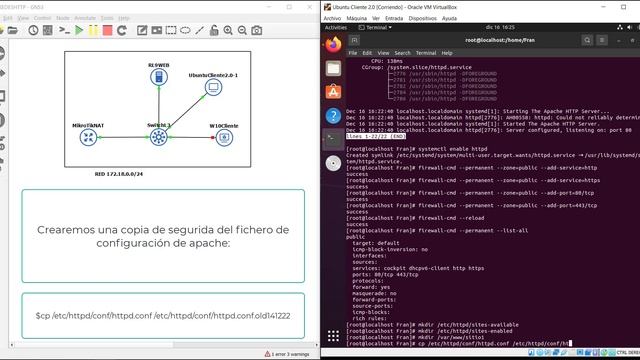Image resolution: width=640 pixels, height=360 pixels.
Task: Click the 'RED 172.18.0.0/24' label
Action: coord(119,174)
